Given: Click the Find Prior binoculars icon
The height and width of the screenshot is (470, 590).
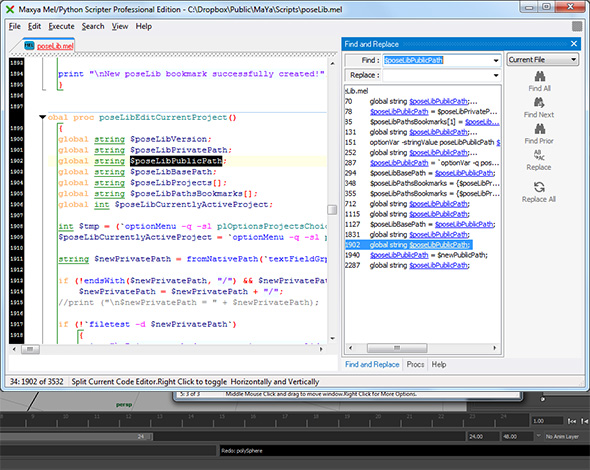Looking at the screenshot, I should click(540, 129).
